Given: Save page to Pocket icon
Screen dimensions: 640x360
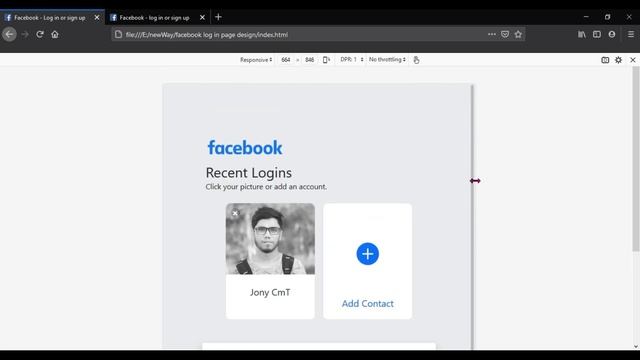Looking at the screenshot, I should tap(505, 34).
